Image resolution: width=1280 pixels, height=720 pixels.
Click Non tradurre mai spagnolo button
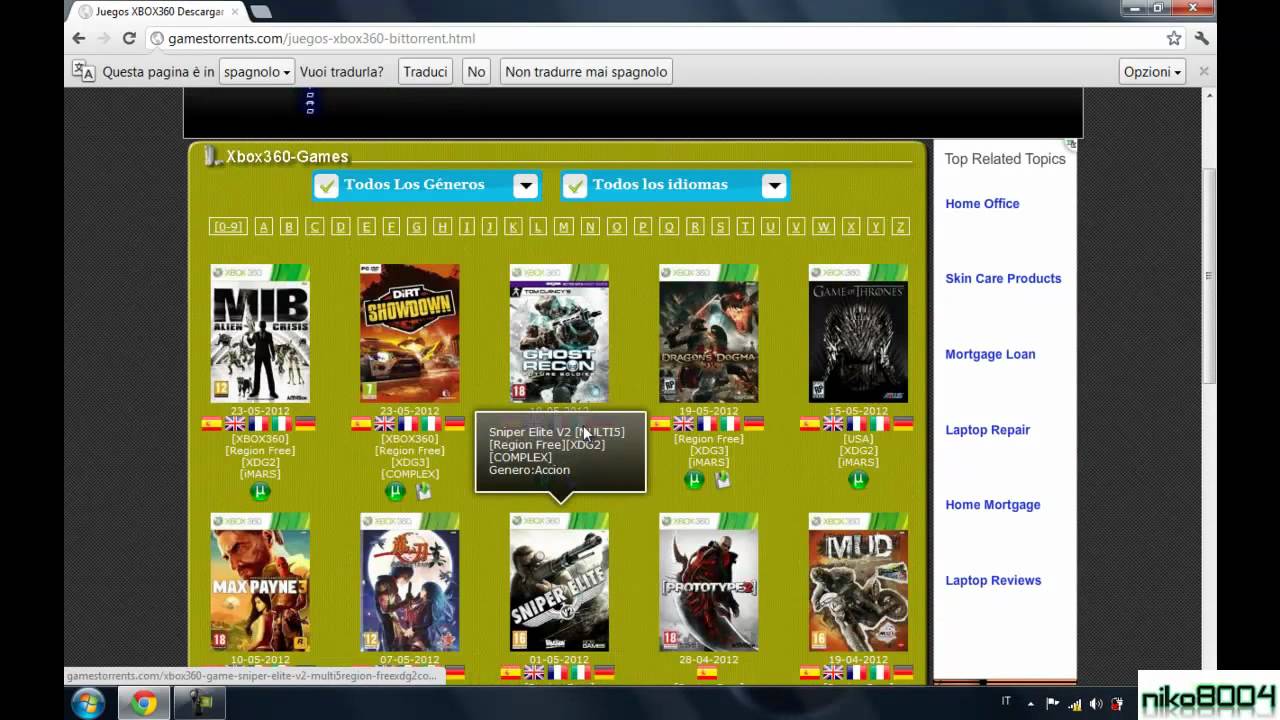(x=586, y=72)
